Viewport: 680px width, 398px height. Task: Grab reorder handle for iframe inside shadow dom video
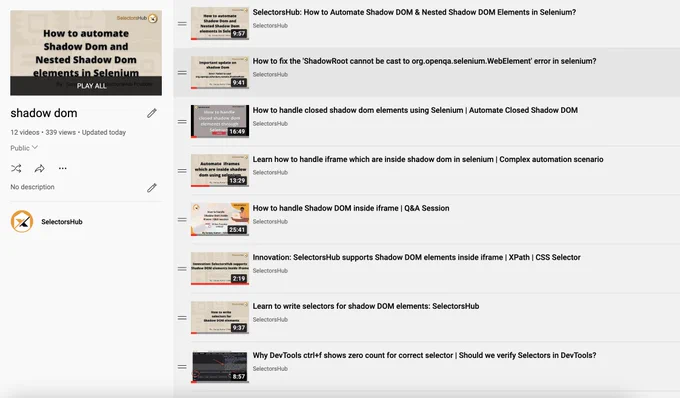(182, 170)
